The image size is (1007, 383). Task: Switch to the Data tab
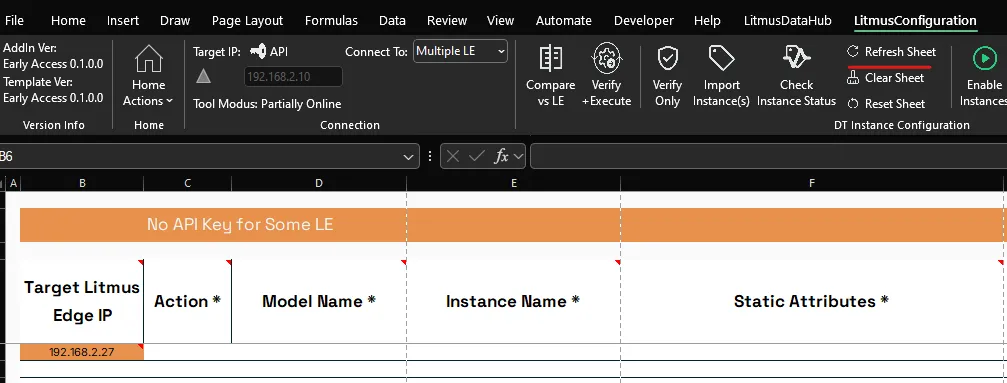tap(392, 21)
